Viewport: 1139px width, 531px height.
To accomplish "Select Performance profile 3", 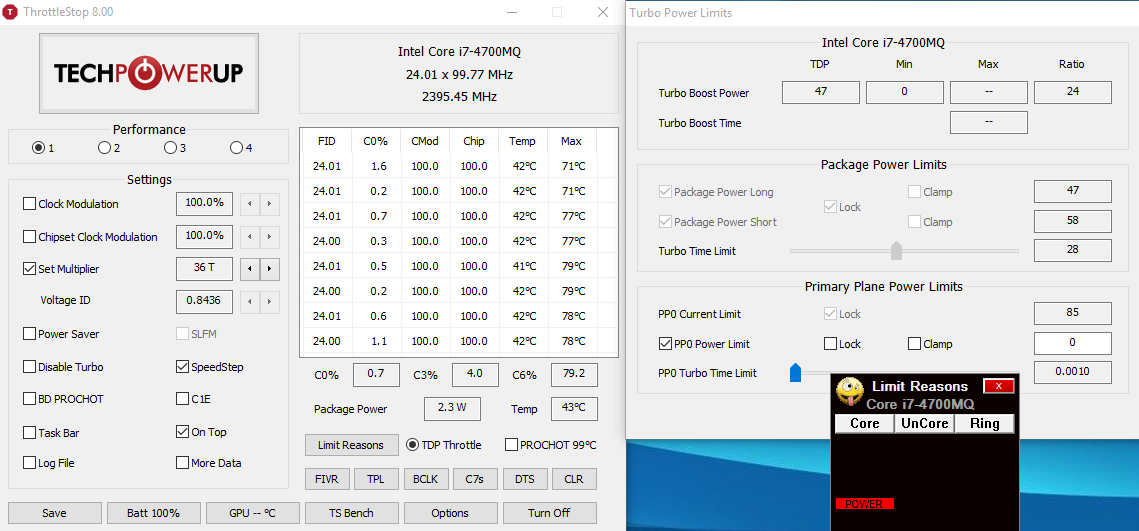I will point(170,148).
